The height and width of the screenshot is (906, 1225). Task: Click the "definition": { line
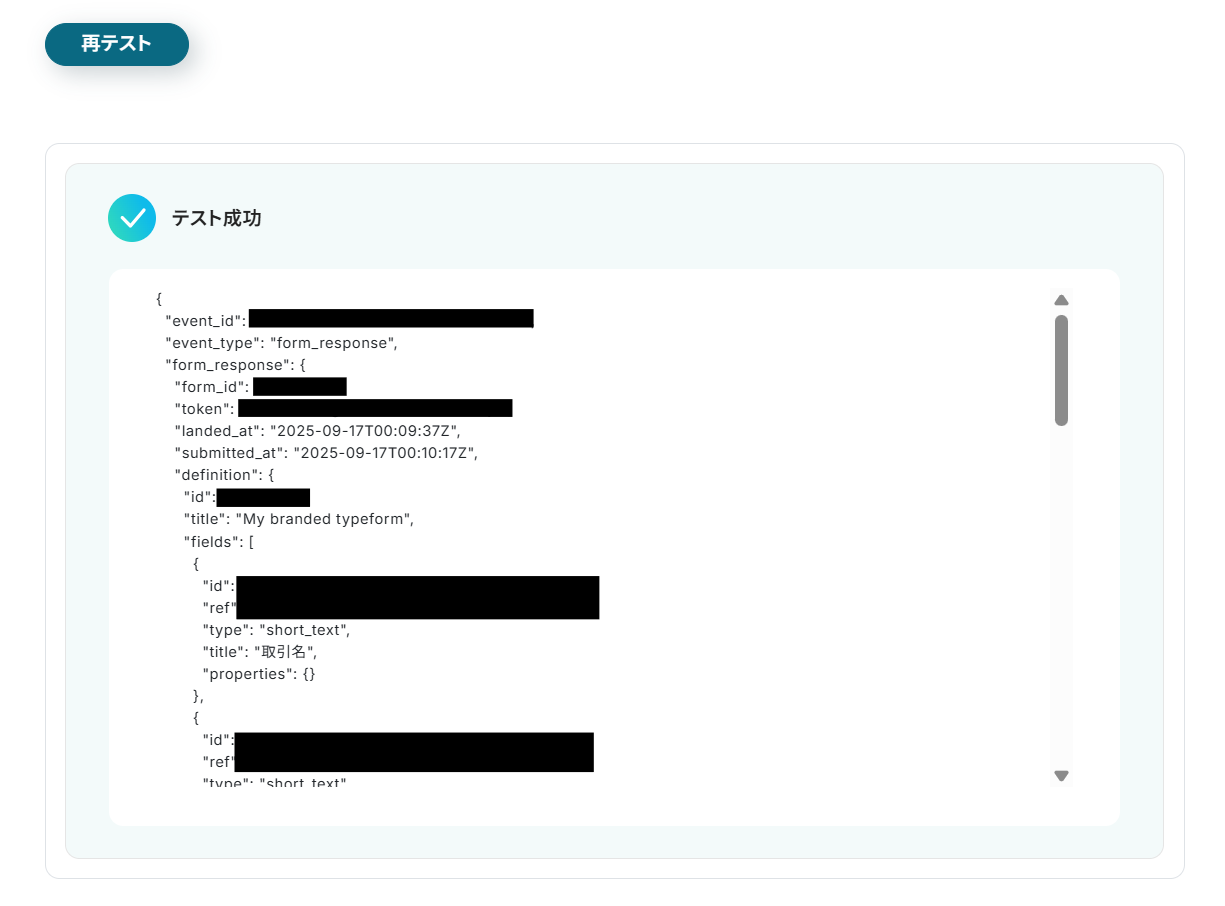point(224,474)
